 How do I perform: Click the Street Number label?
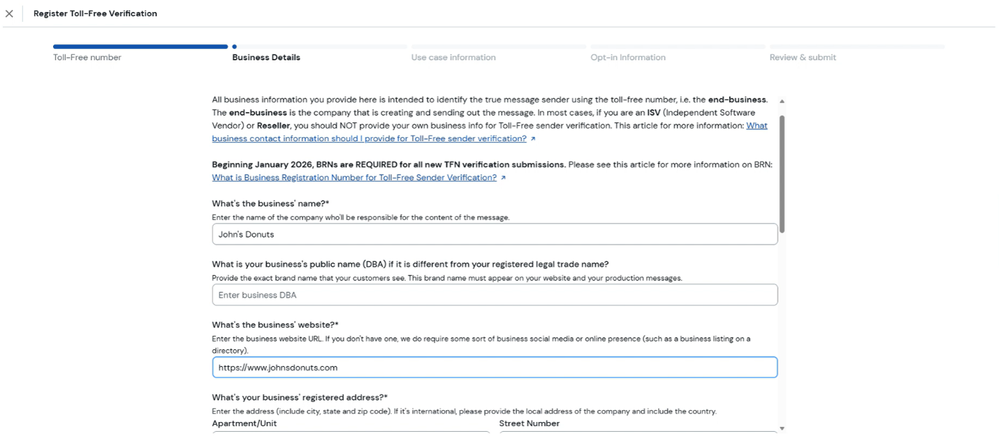click(x=529, y=423)
